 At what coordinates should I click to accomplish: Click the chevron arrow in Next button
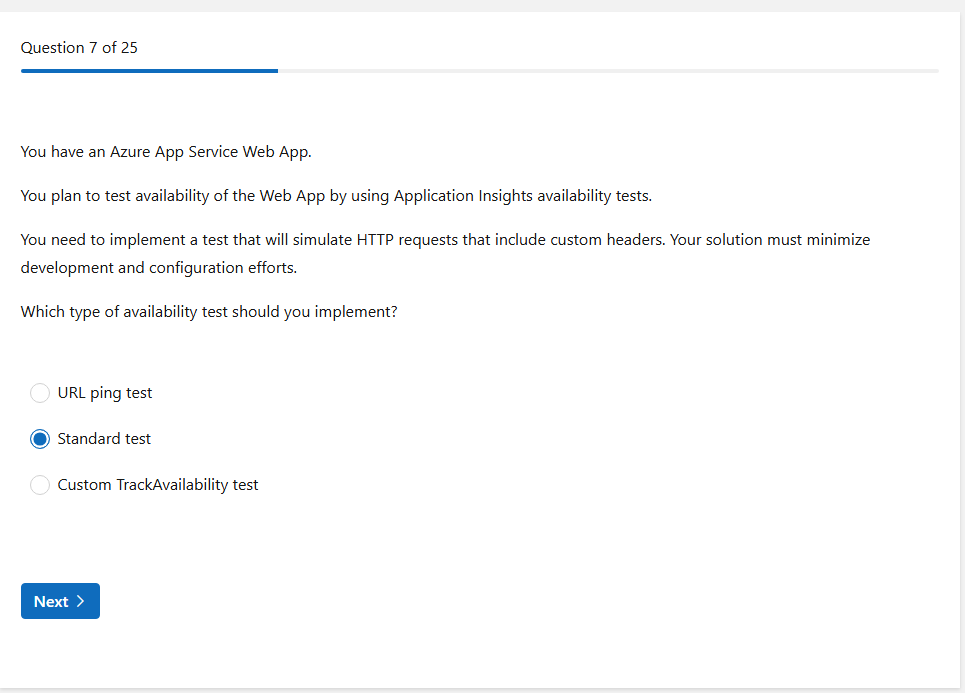[x=81, y=601]
